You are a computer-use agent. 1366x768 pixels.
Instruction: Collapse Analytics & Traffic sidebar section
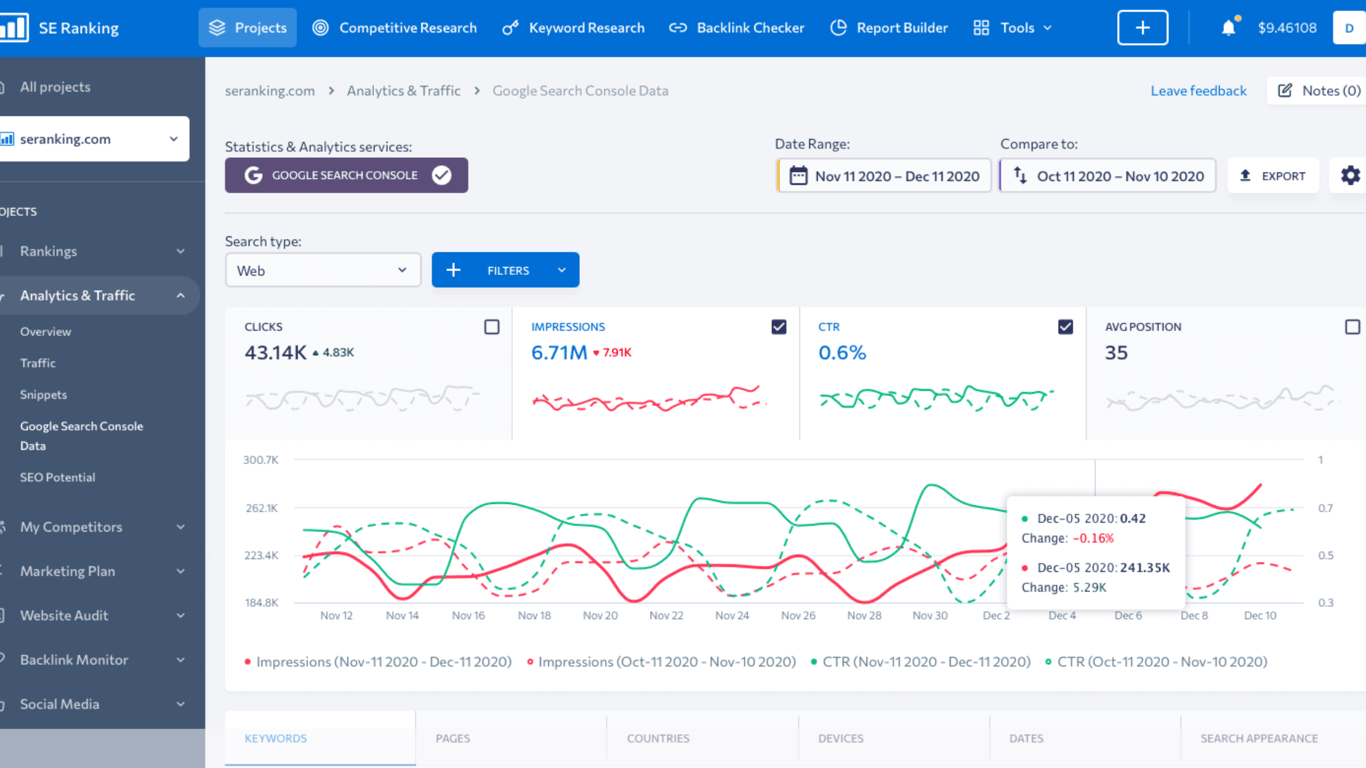pos(180,296)
